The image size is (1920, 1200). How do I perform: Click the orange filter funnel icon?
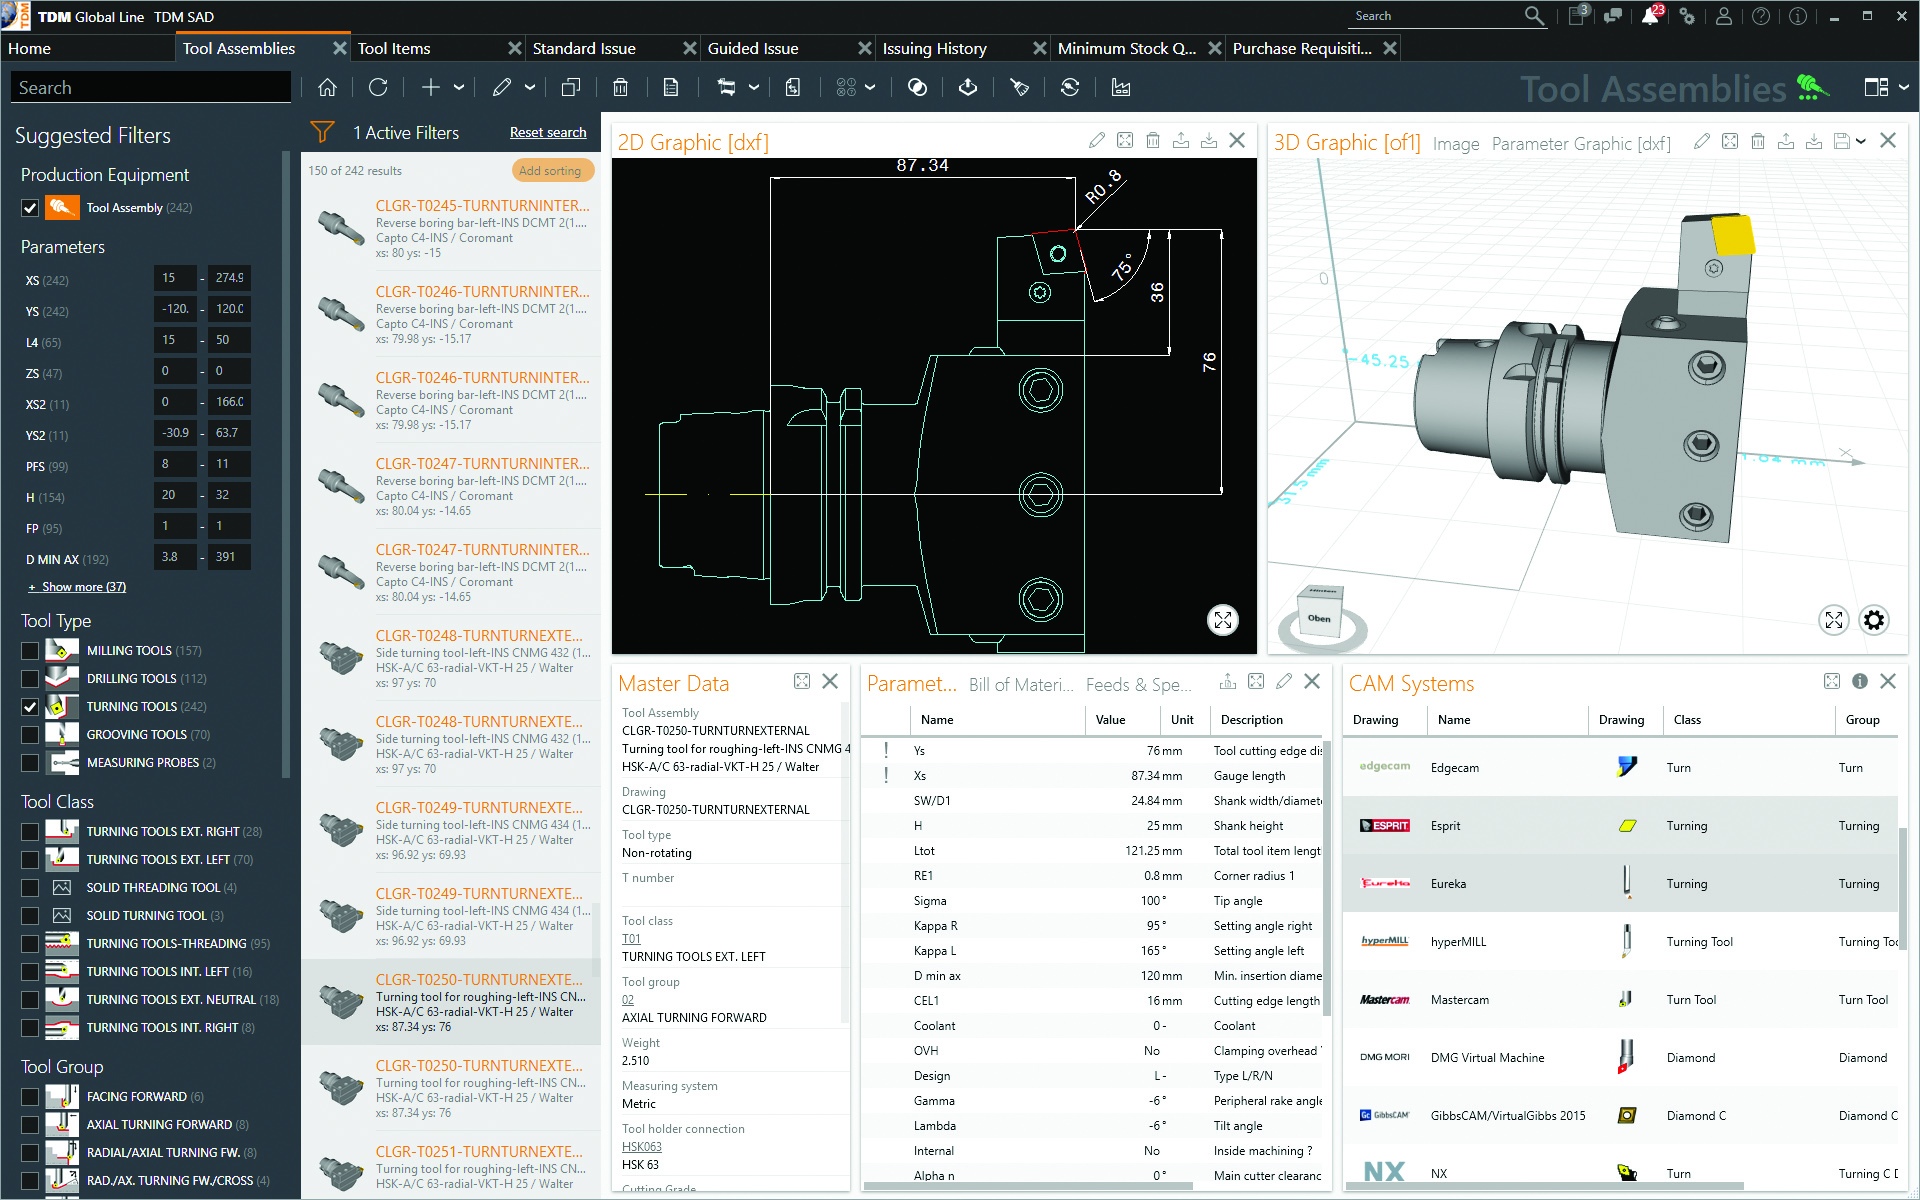(x=322, y=132)
